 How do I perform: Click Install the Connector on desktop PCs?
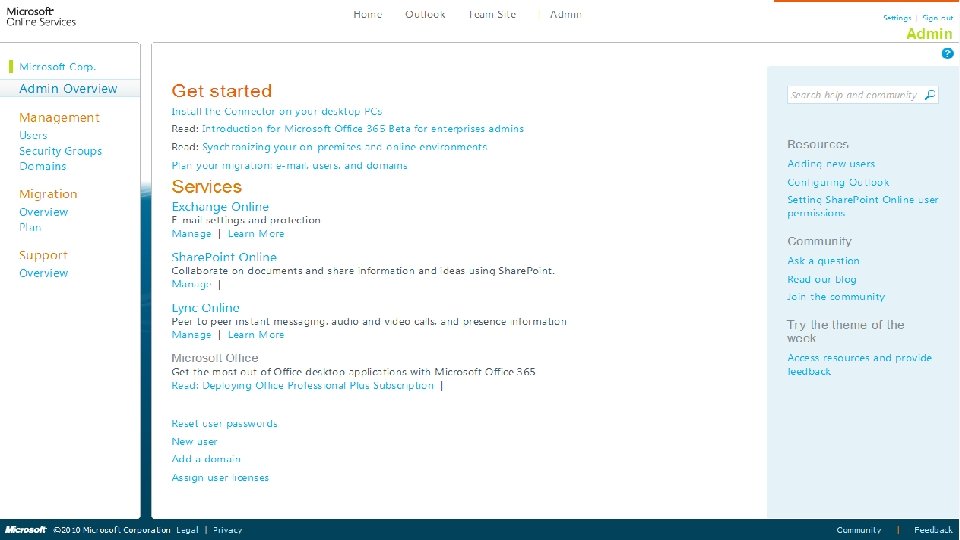pos(277,111)
